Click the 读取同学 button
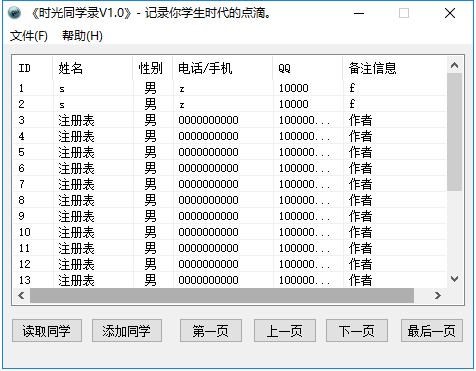 point(47,331)
